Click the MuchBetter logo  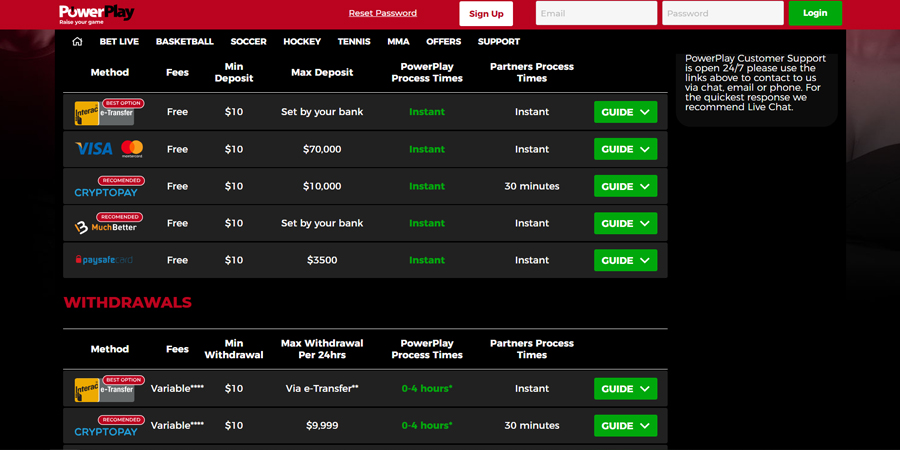coord(106,226)
